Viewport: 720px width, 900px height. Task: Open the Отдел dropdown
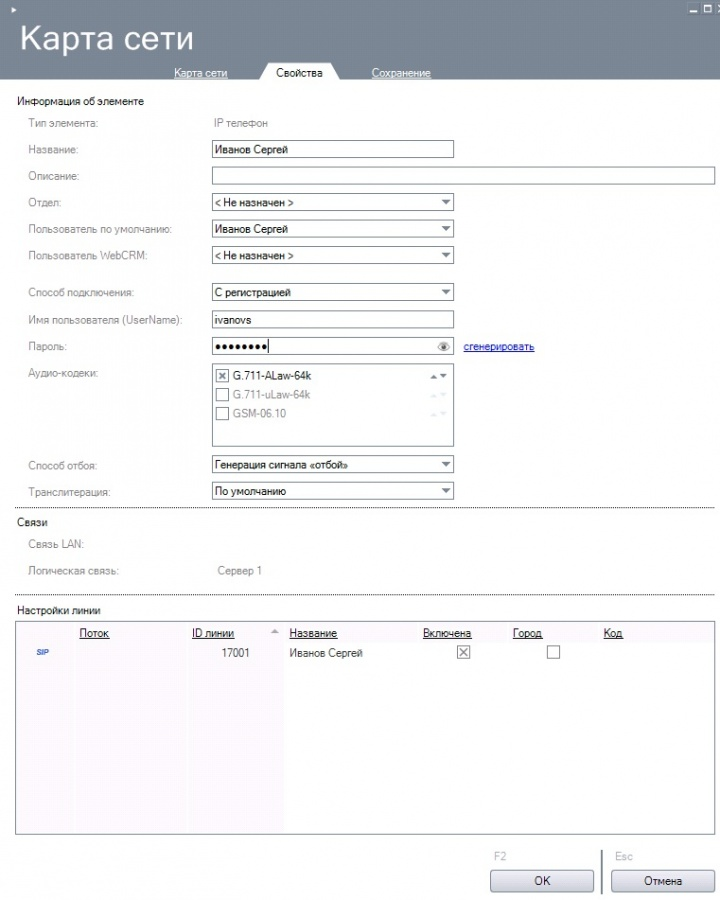click(x=446, y=202)
